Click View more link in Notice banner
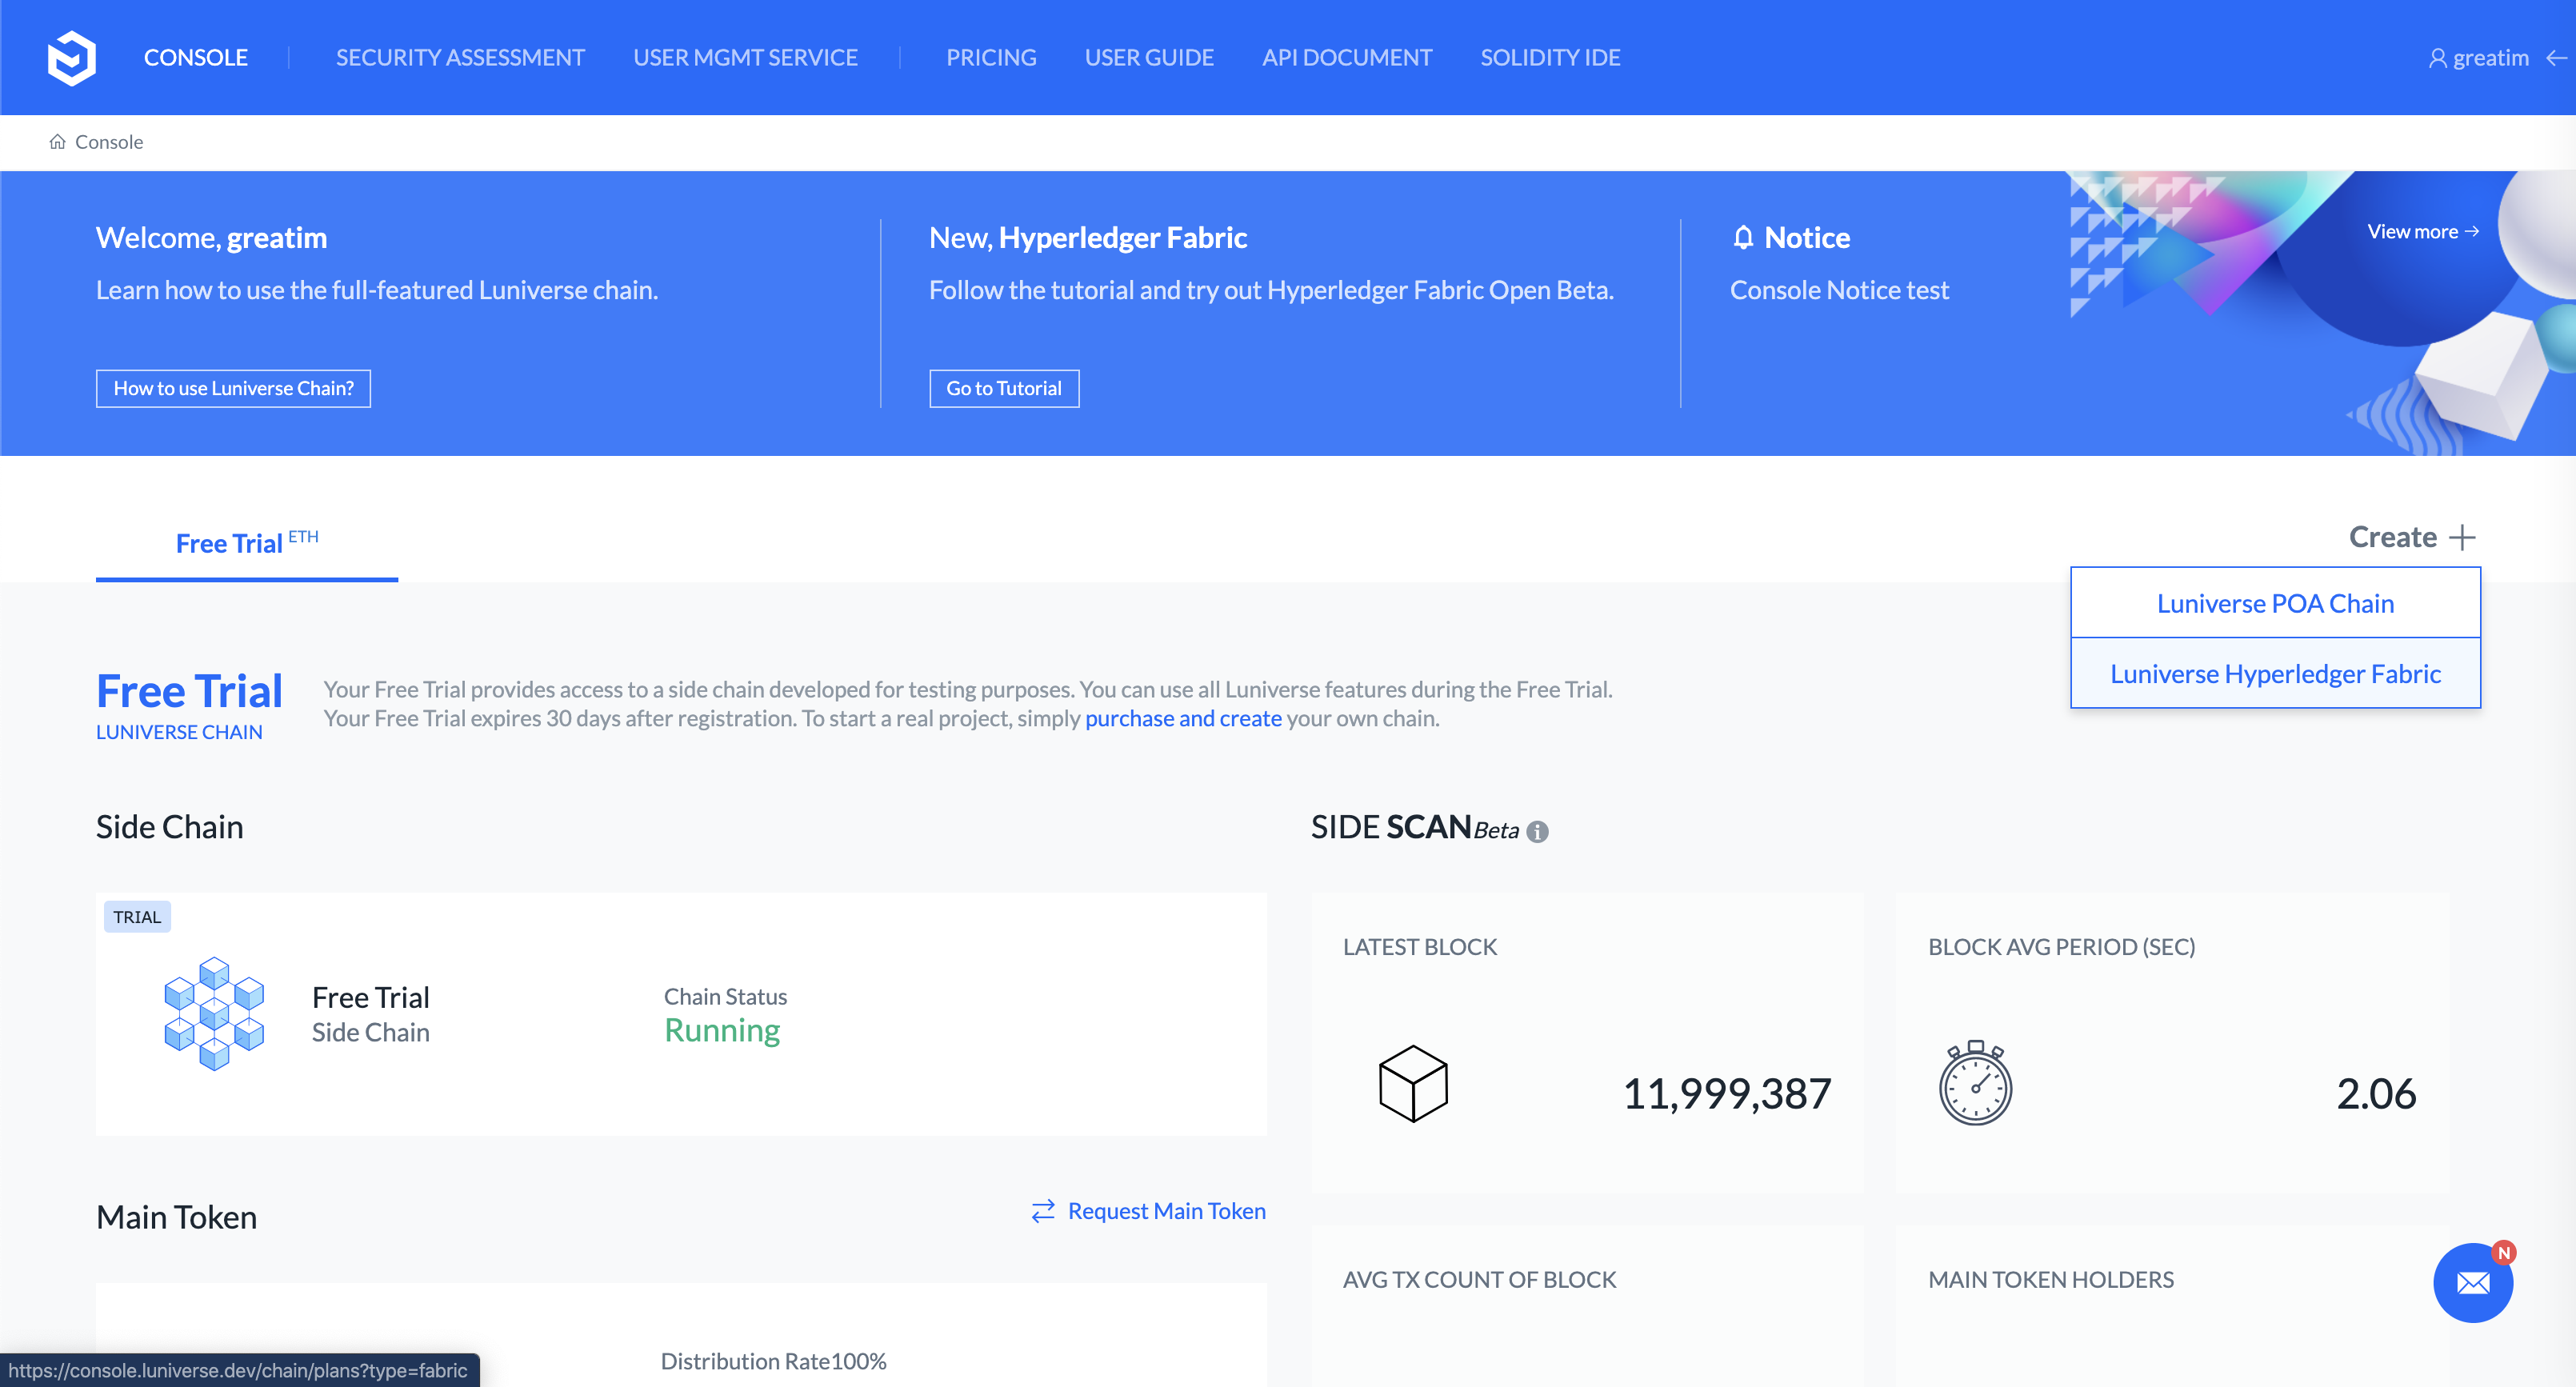Screen dimensions: 2576x1387 2422,232
